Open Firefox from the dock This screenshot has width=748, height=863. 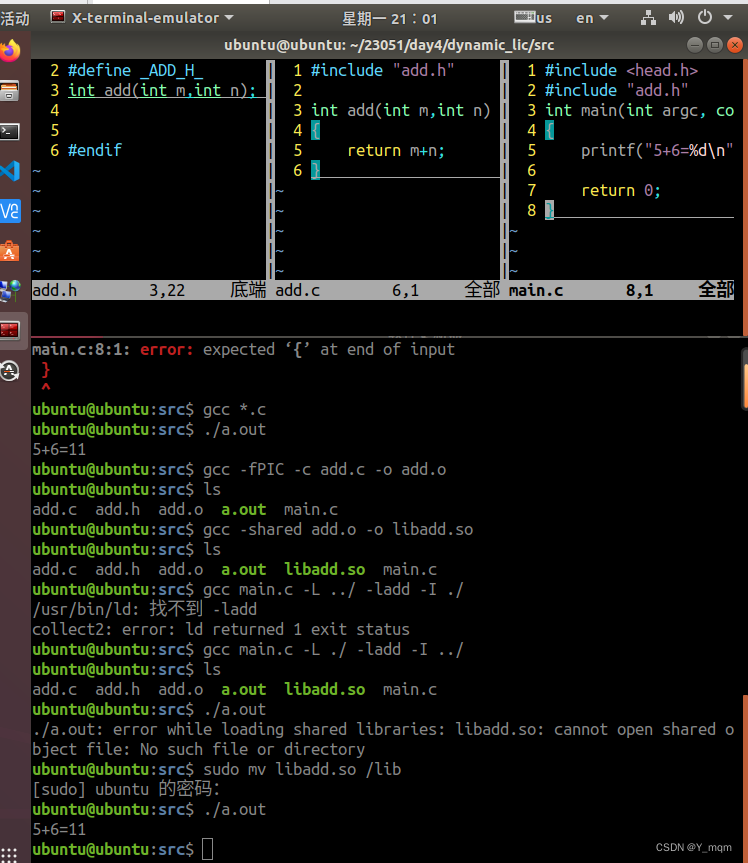click(10, 51)
